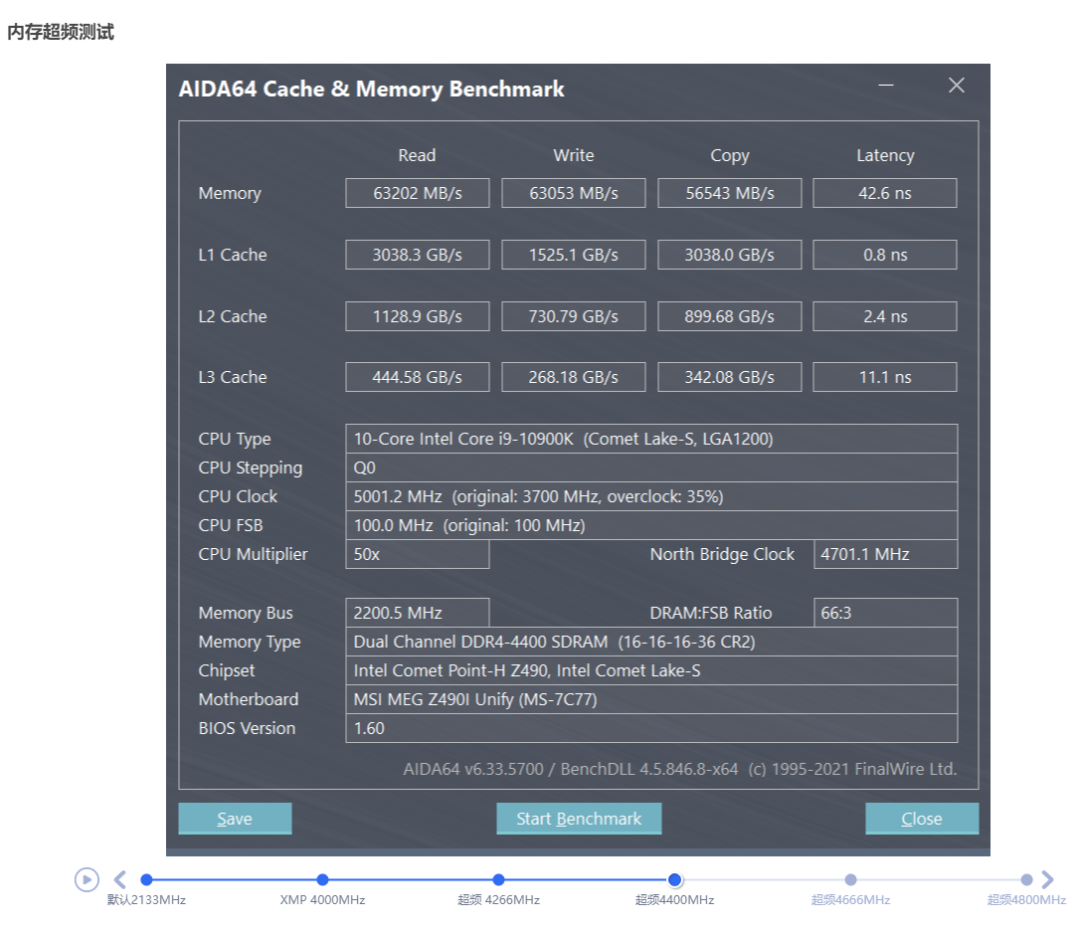Click Memory Write value 63053 MB/s
The height and width of the screenshot is (932, 1080).
[574, 193]
